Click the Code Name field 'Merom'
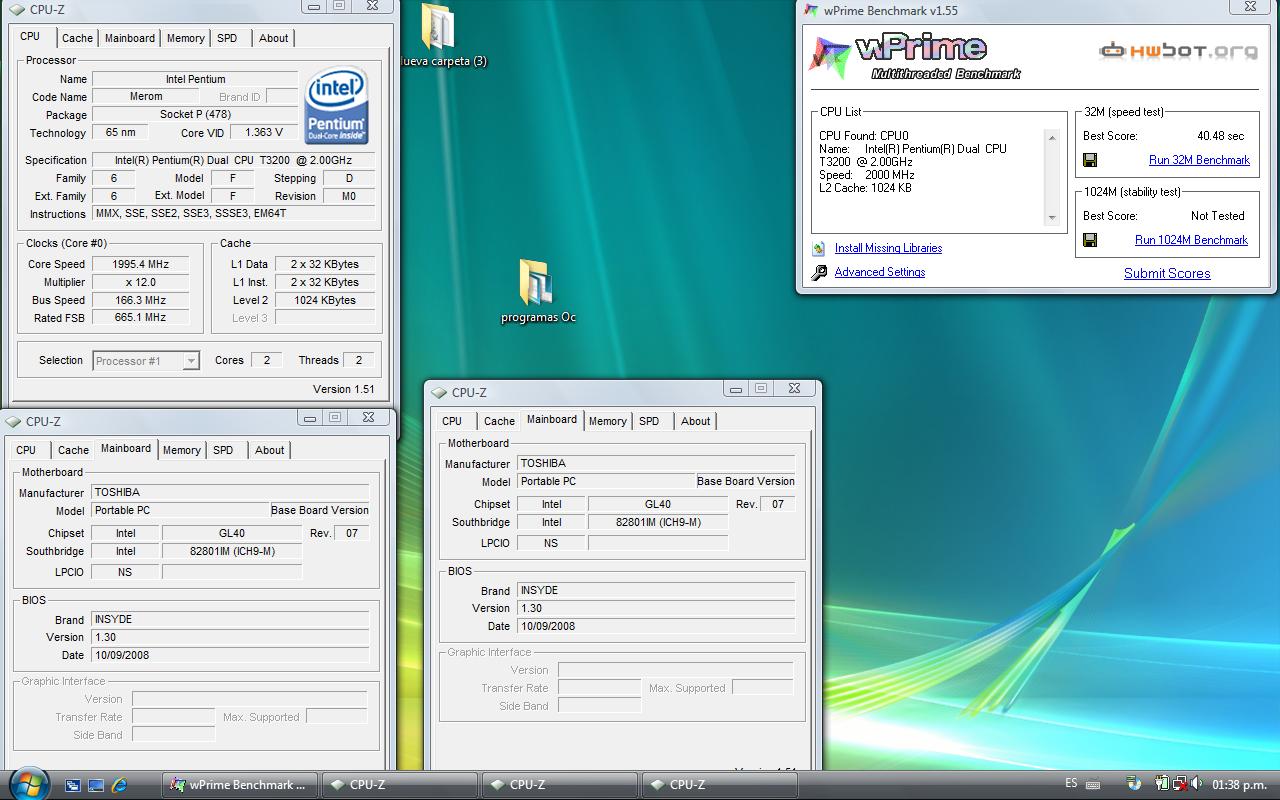This screenshot has width=1280, height=800. point(146,97)
